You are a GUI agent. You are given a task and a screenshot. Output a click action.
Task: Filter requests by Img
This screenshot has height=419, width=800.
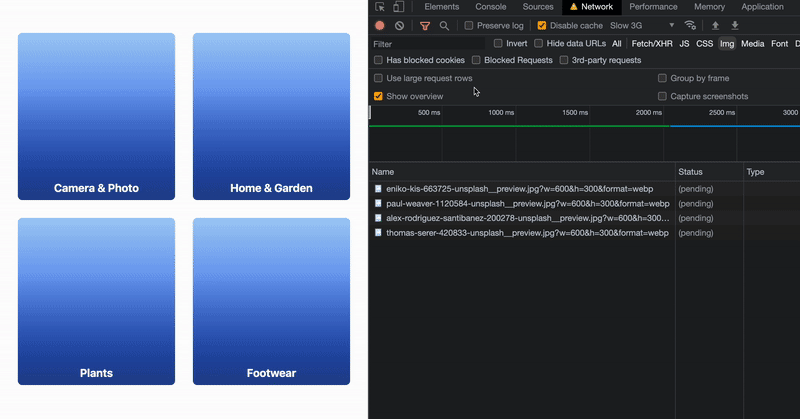727,44
